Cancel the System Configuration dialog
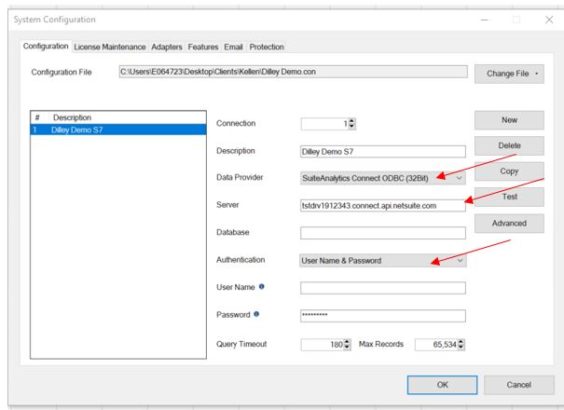This screenshot has height=410, width=564. pyautogui.click(x=519, y=385)
